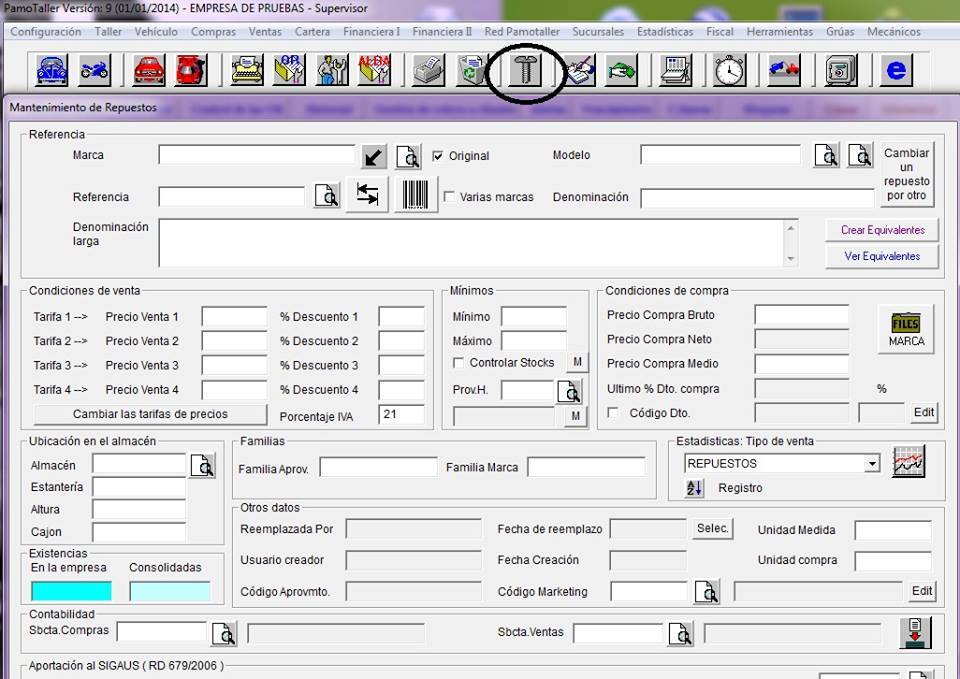Screen dimensions: 960x679
Task: Open the blue car toolbar icon
Action: pos(52,70)
